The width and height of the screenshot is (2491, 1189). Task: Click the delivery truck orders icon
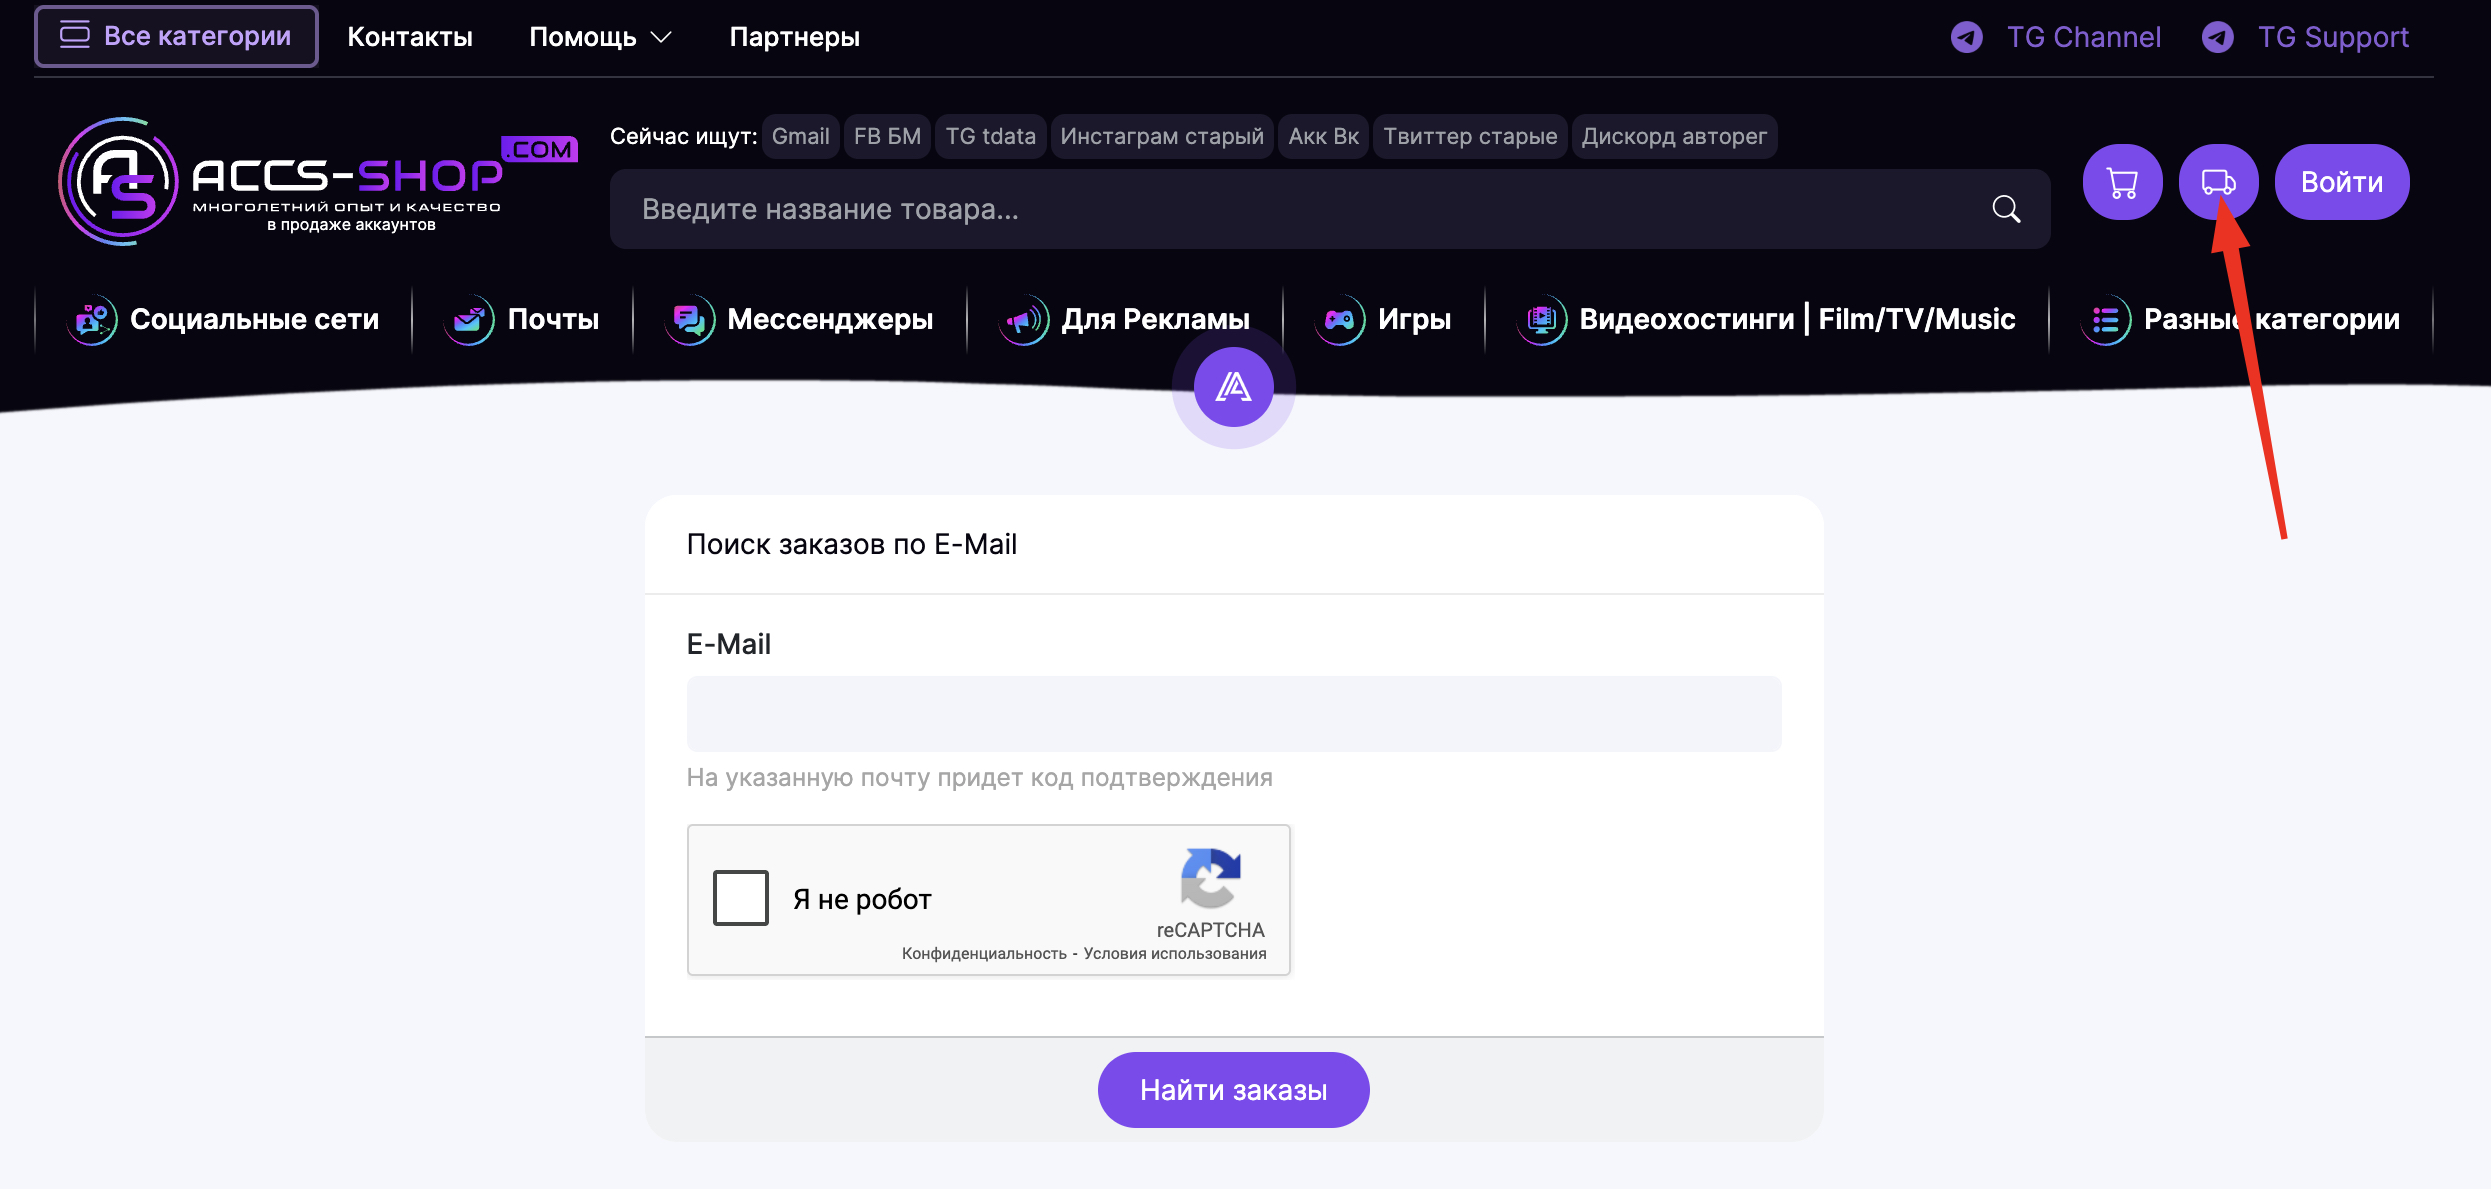2218,182
